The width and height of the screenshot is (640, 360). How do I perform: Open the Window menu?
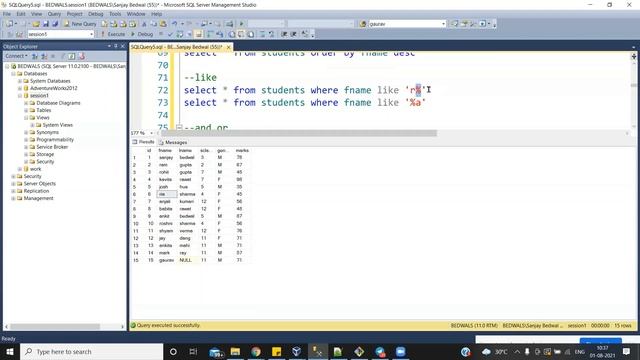pyautogui.click(x=136, y=14)
